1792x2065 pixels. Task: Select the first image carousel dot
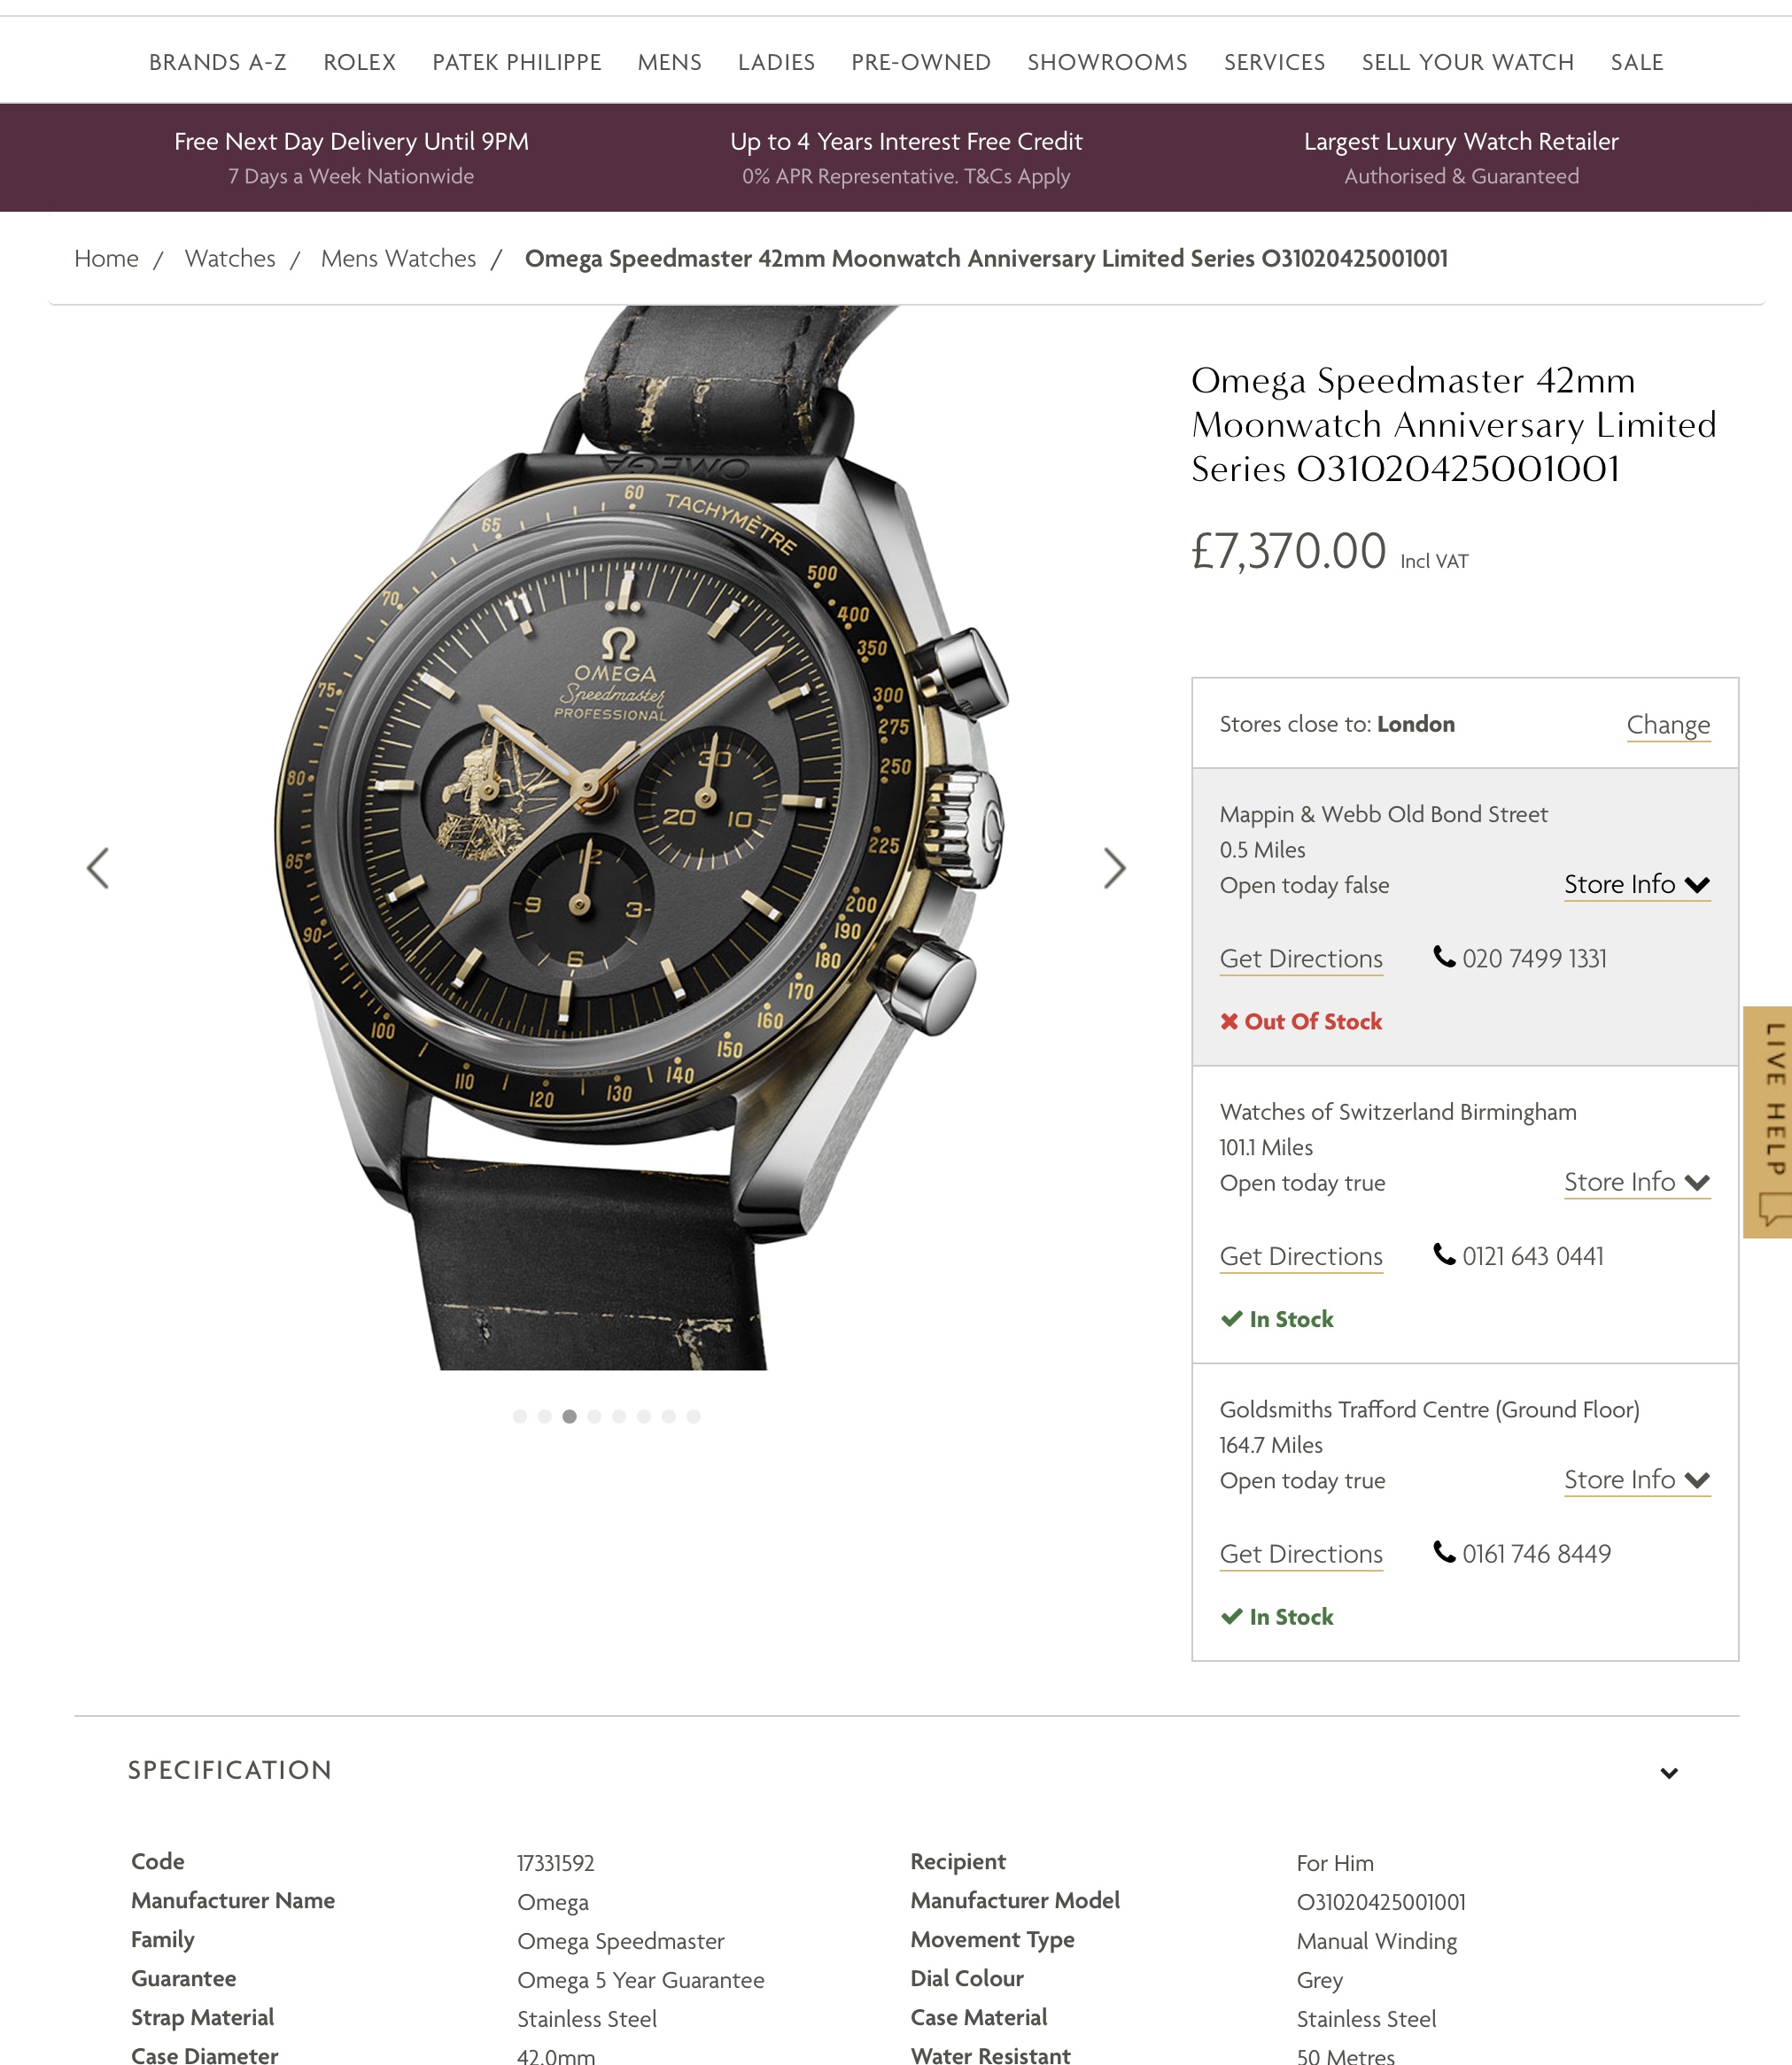[520, 1416]
